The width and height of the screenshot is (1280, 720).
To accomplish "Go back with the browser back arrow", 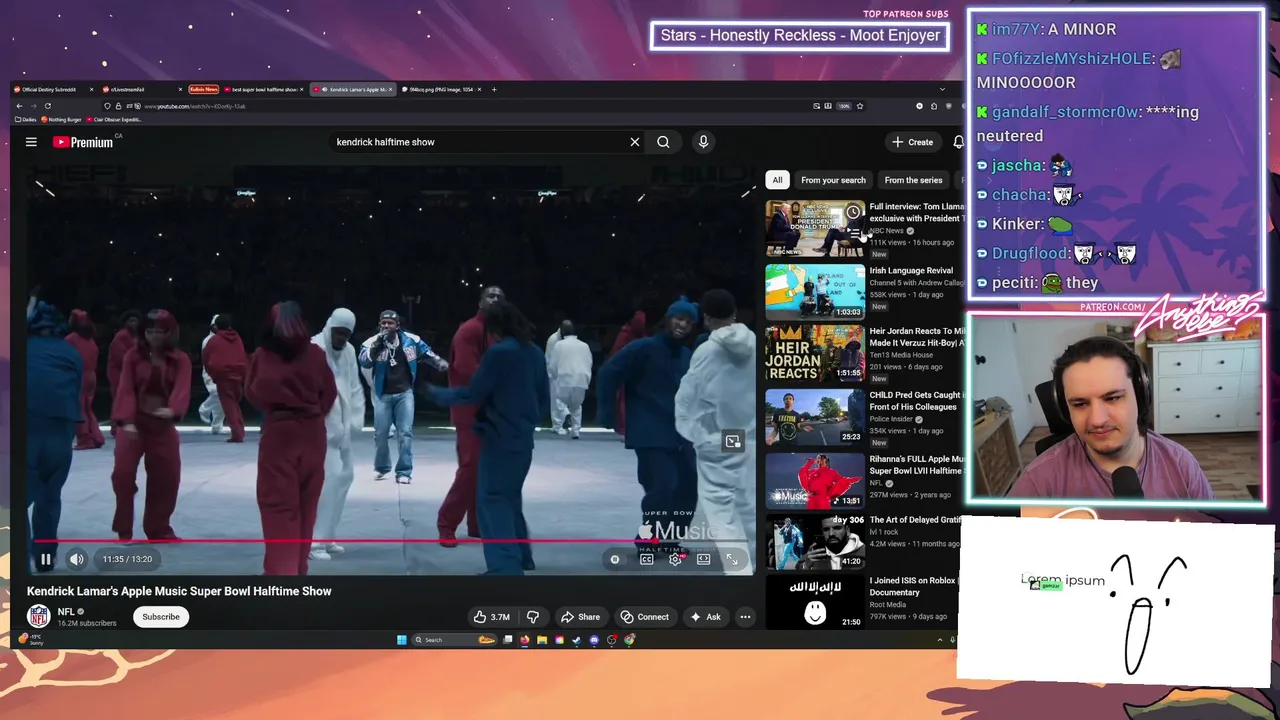I will (x=19, y=105).
